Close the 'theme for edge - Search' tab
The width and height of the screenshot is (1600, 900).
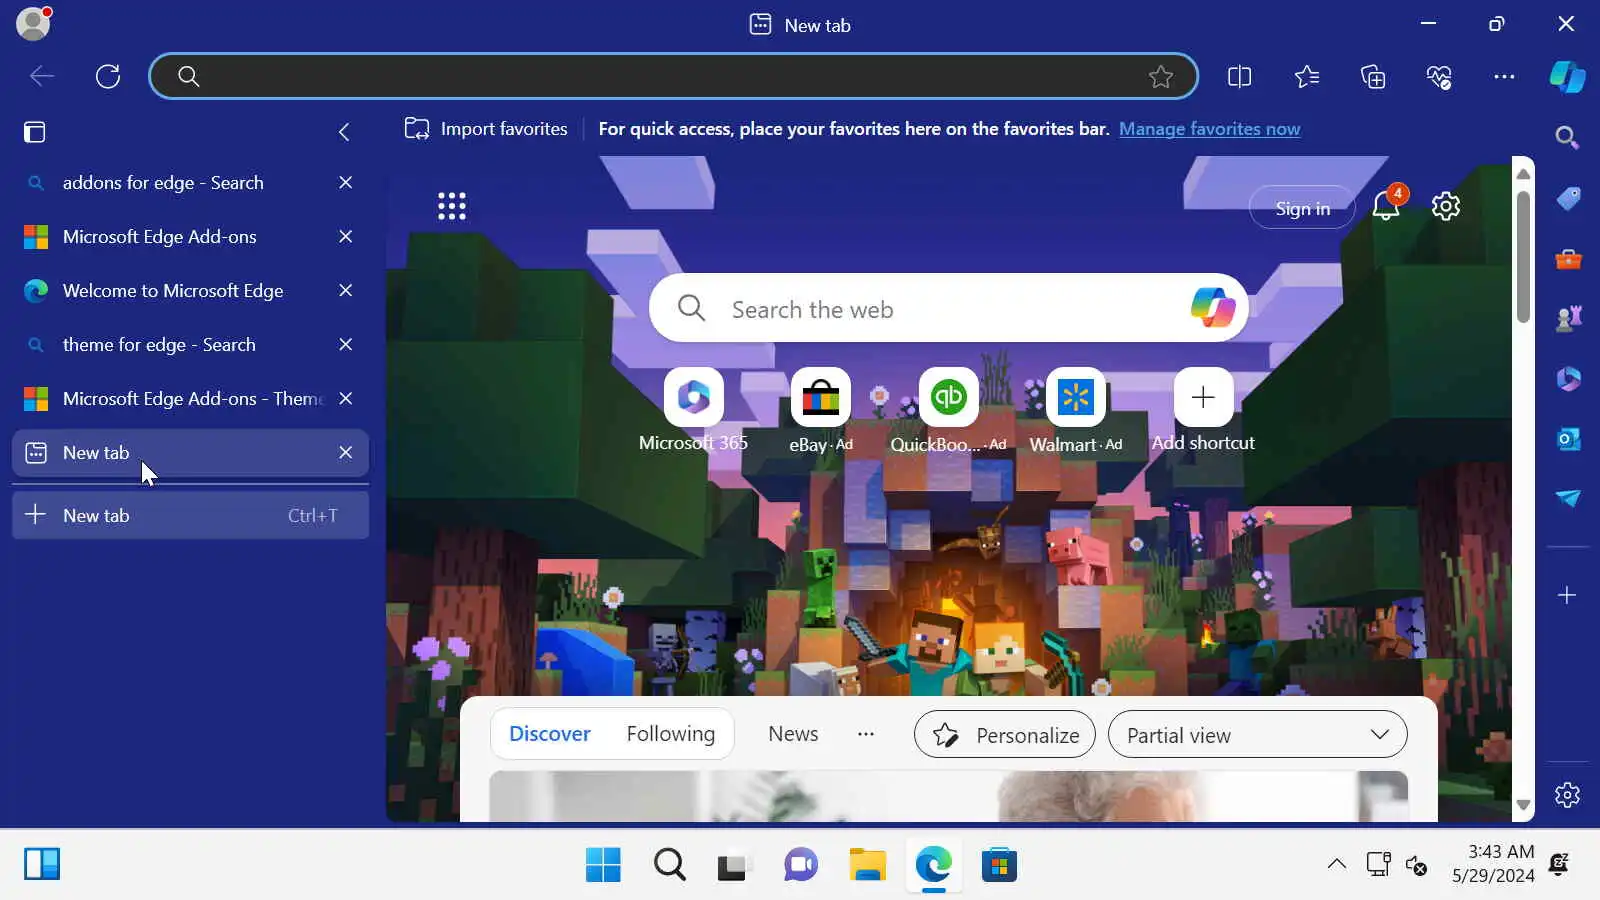click(x=345, y=345)
